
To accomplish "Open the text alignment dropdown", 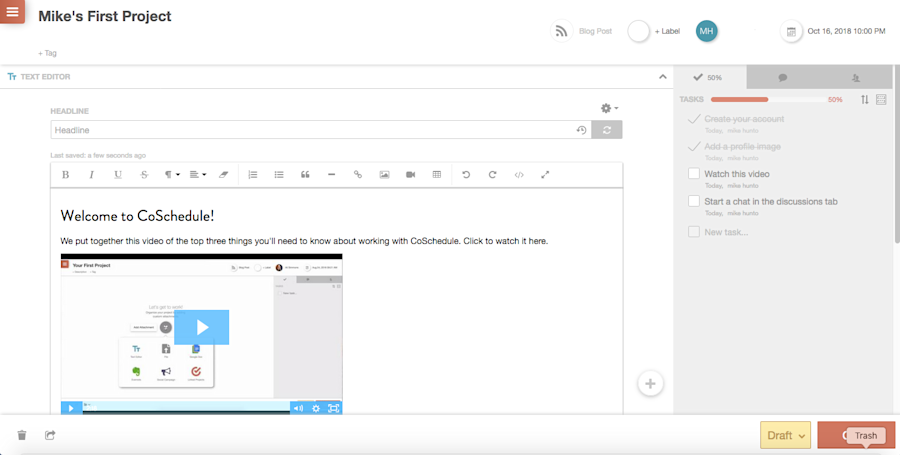I will click(x=198, y=174).
